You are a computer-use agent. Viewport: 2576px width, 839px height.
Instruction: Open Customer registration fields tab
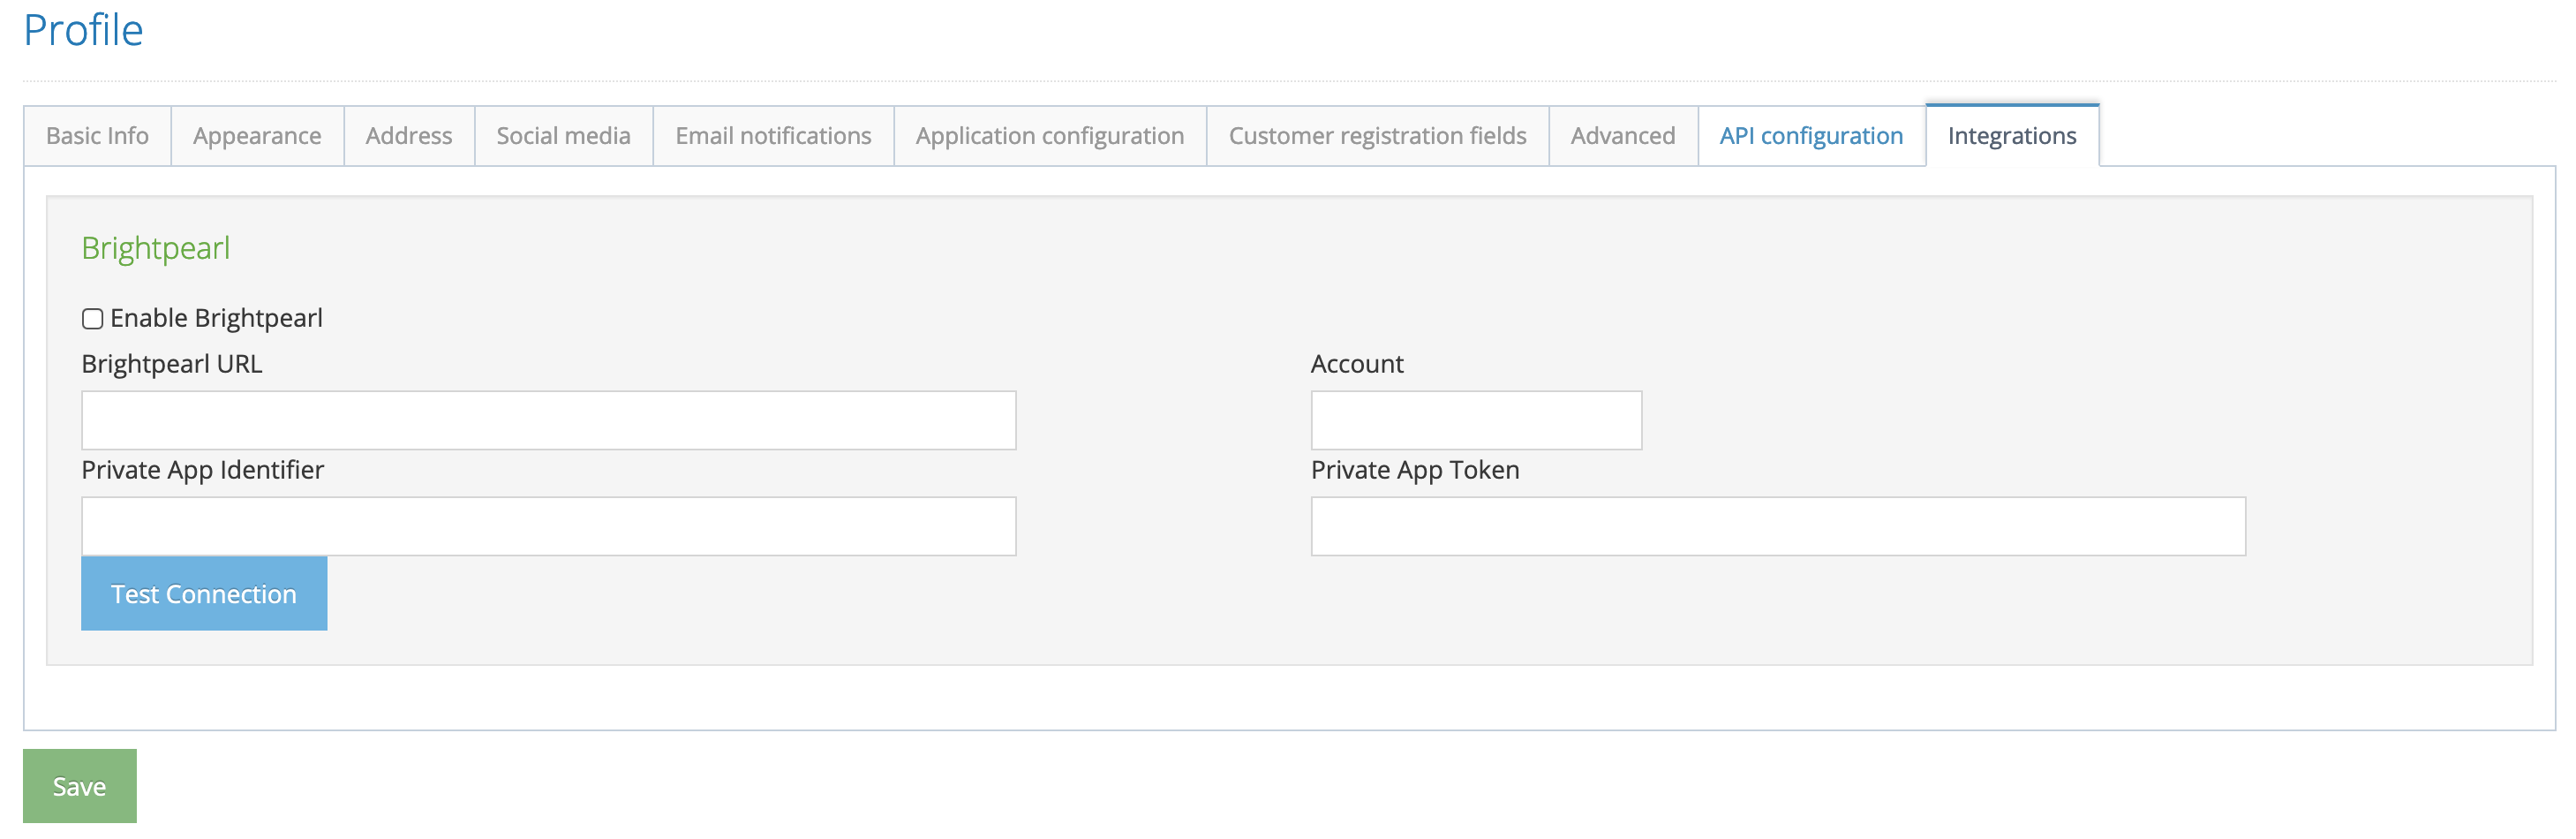[x=1378, y=136]
